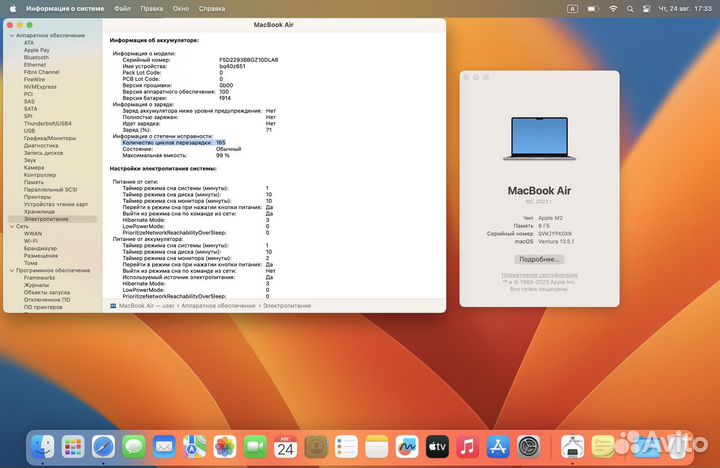Open the Информация о системе menu
720x468 pixels.
pos(65,8)
